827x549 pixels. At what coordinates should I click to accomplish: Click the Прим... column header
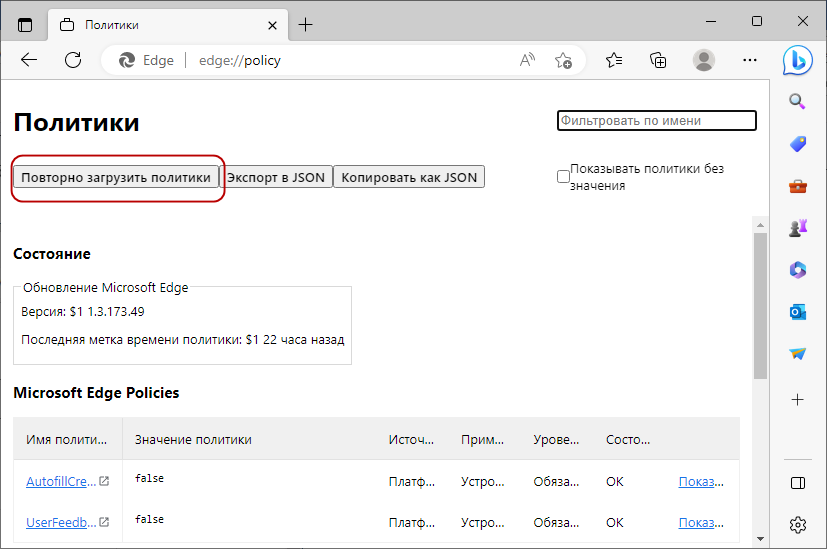pos(482,440)
